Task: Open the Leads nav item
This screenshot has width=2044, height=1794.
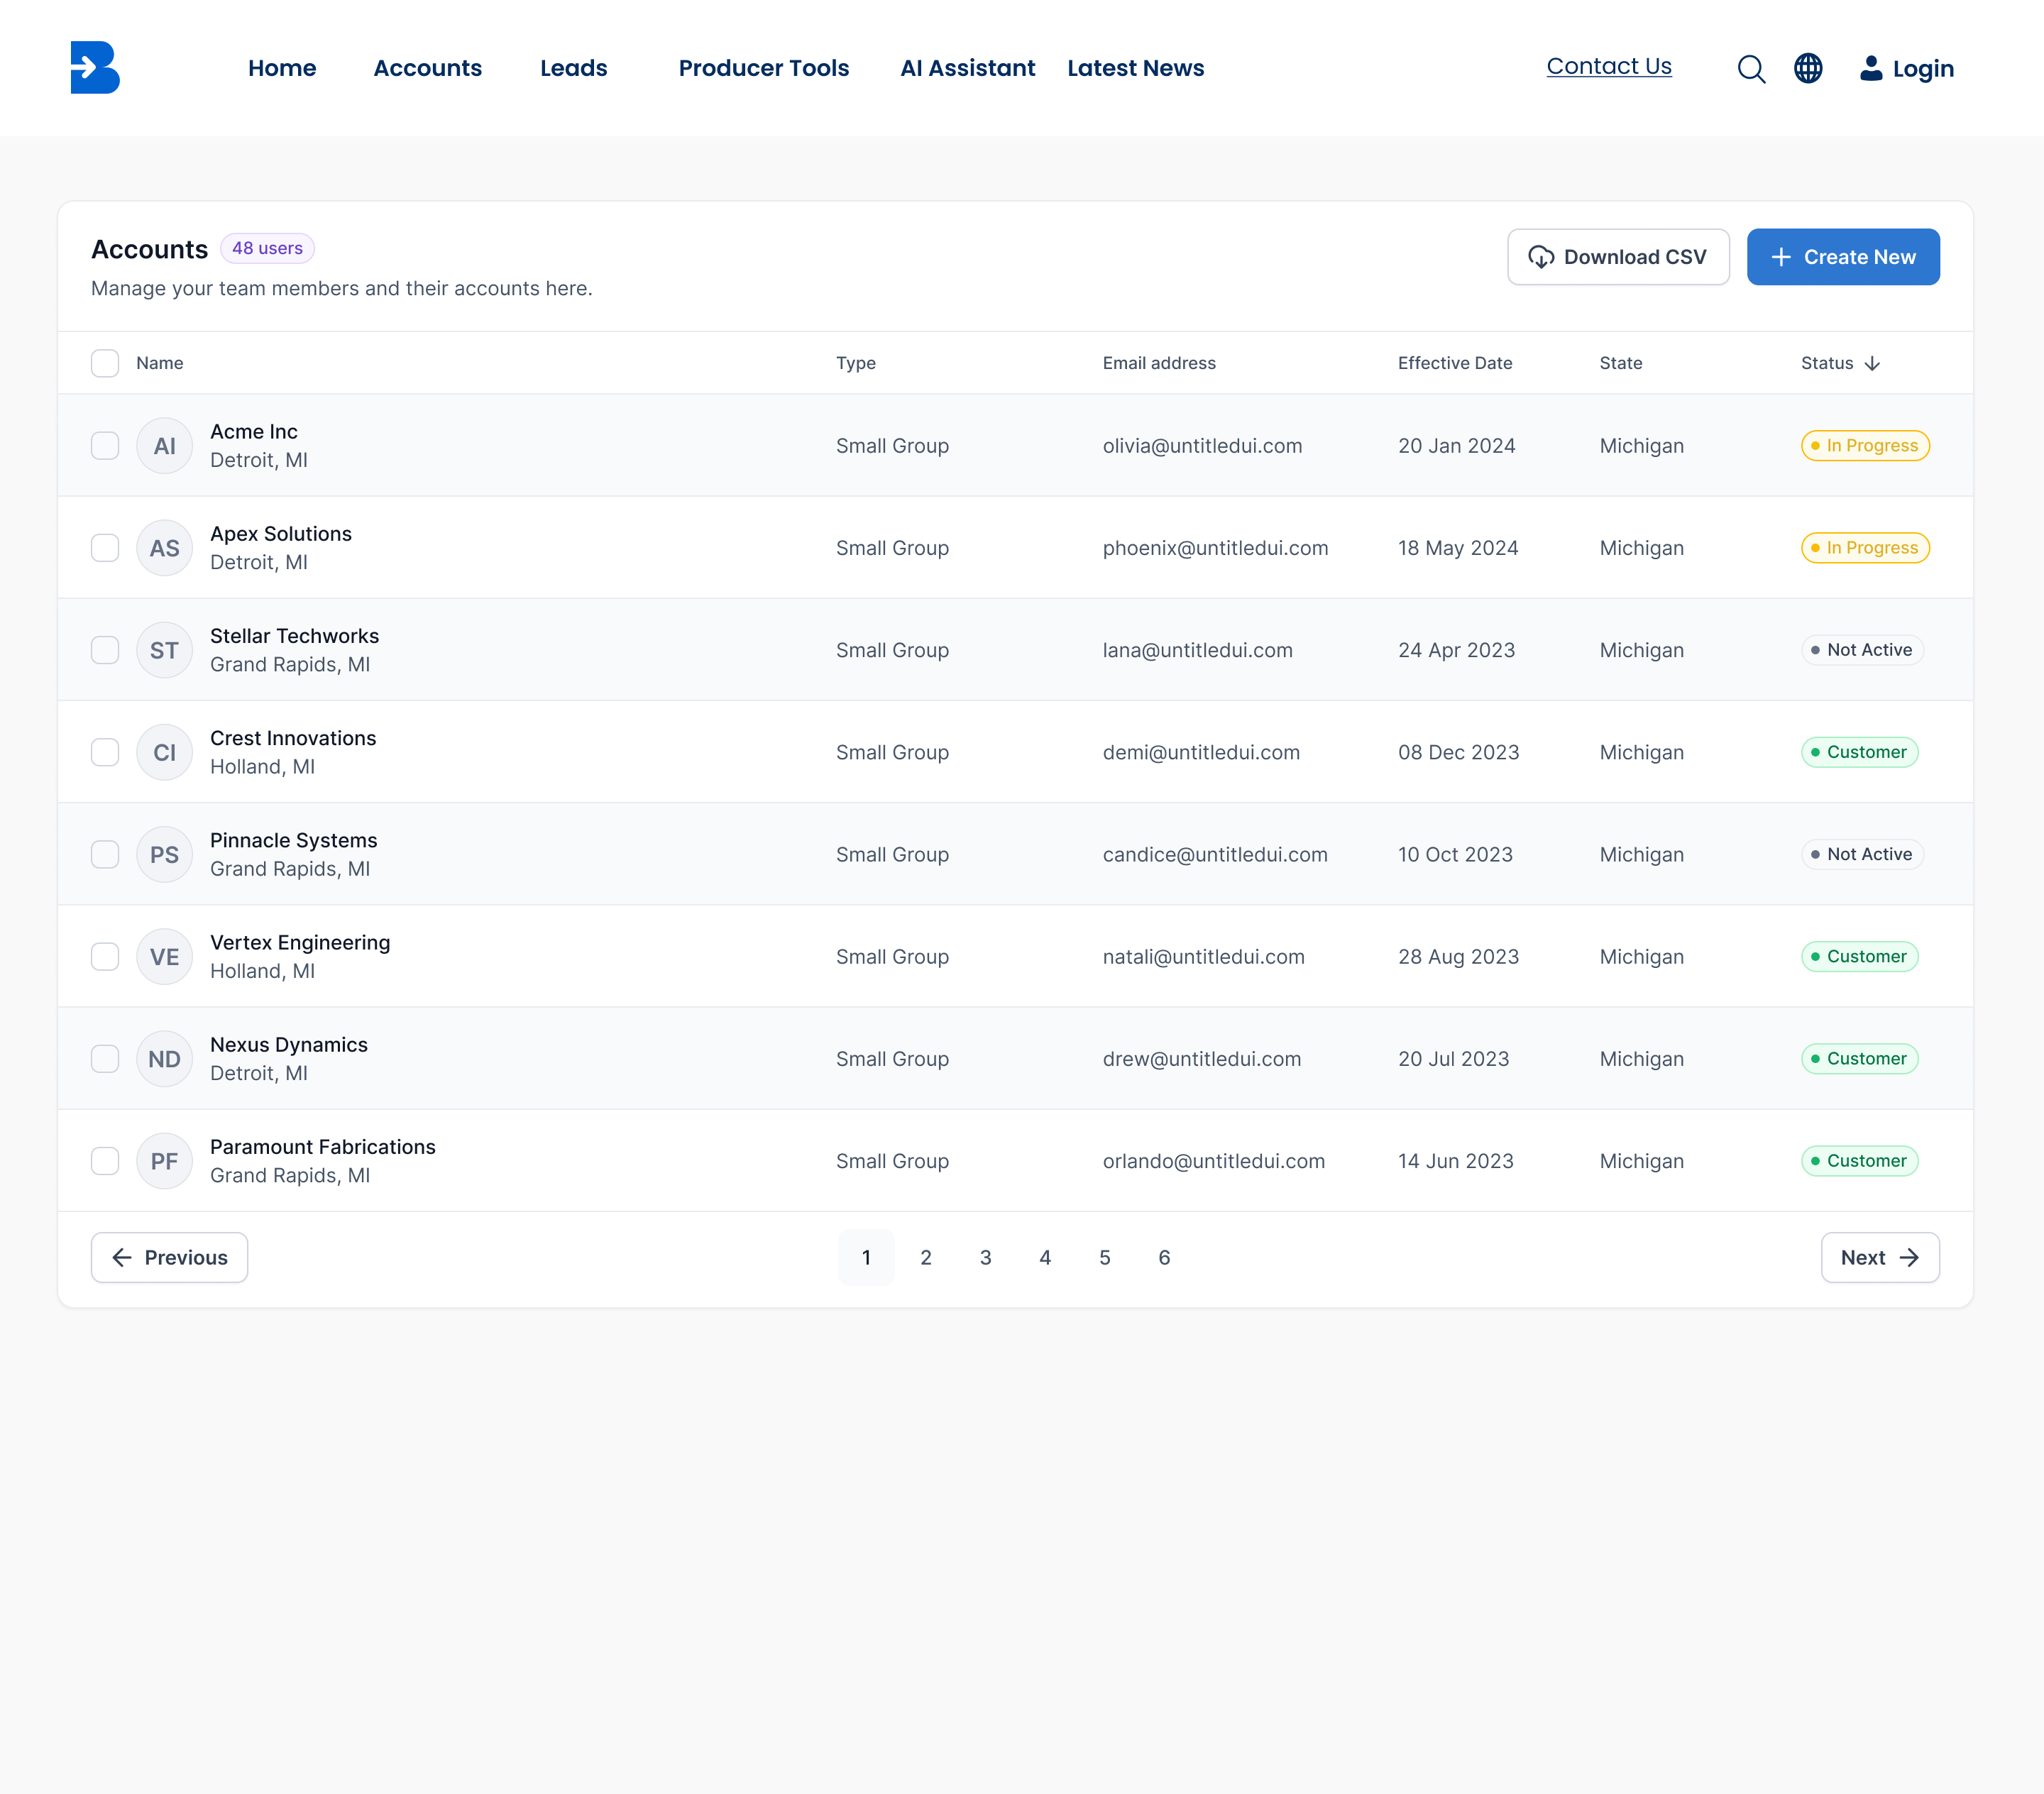Action: pyautogui.click(x=574, y=68)
